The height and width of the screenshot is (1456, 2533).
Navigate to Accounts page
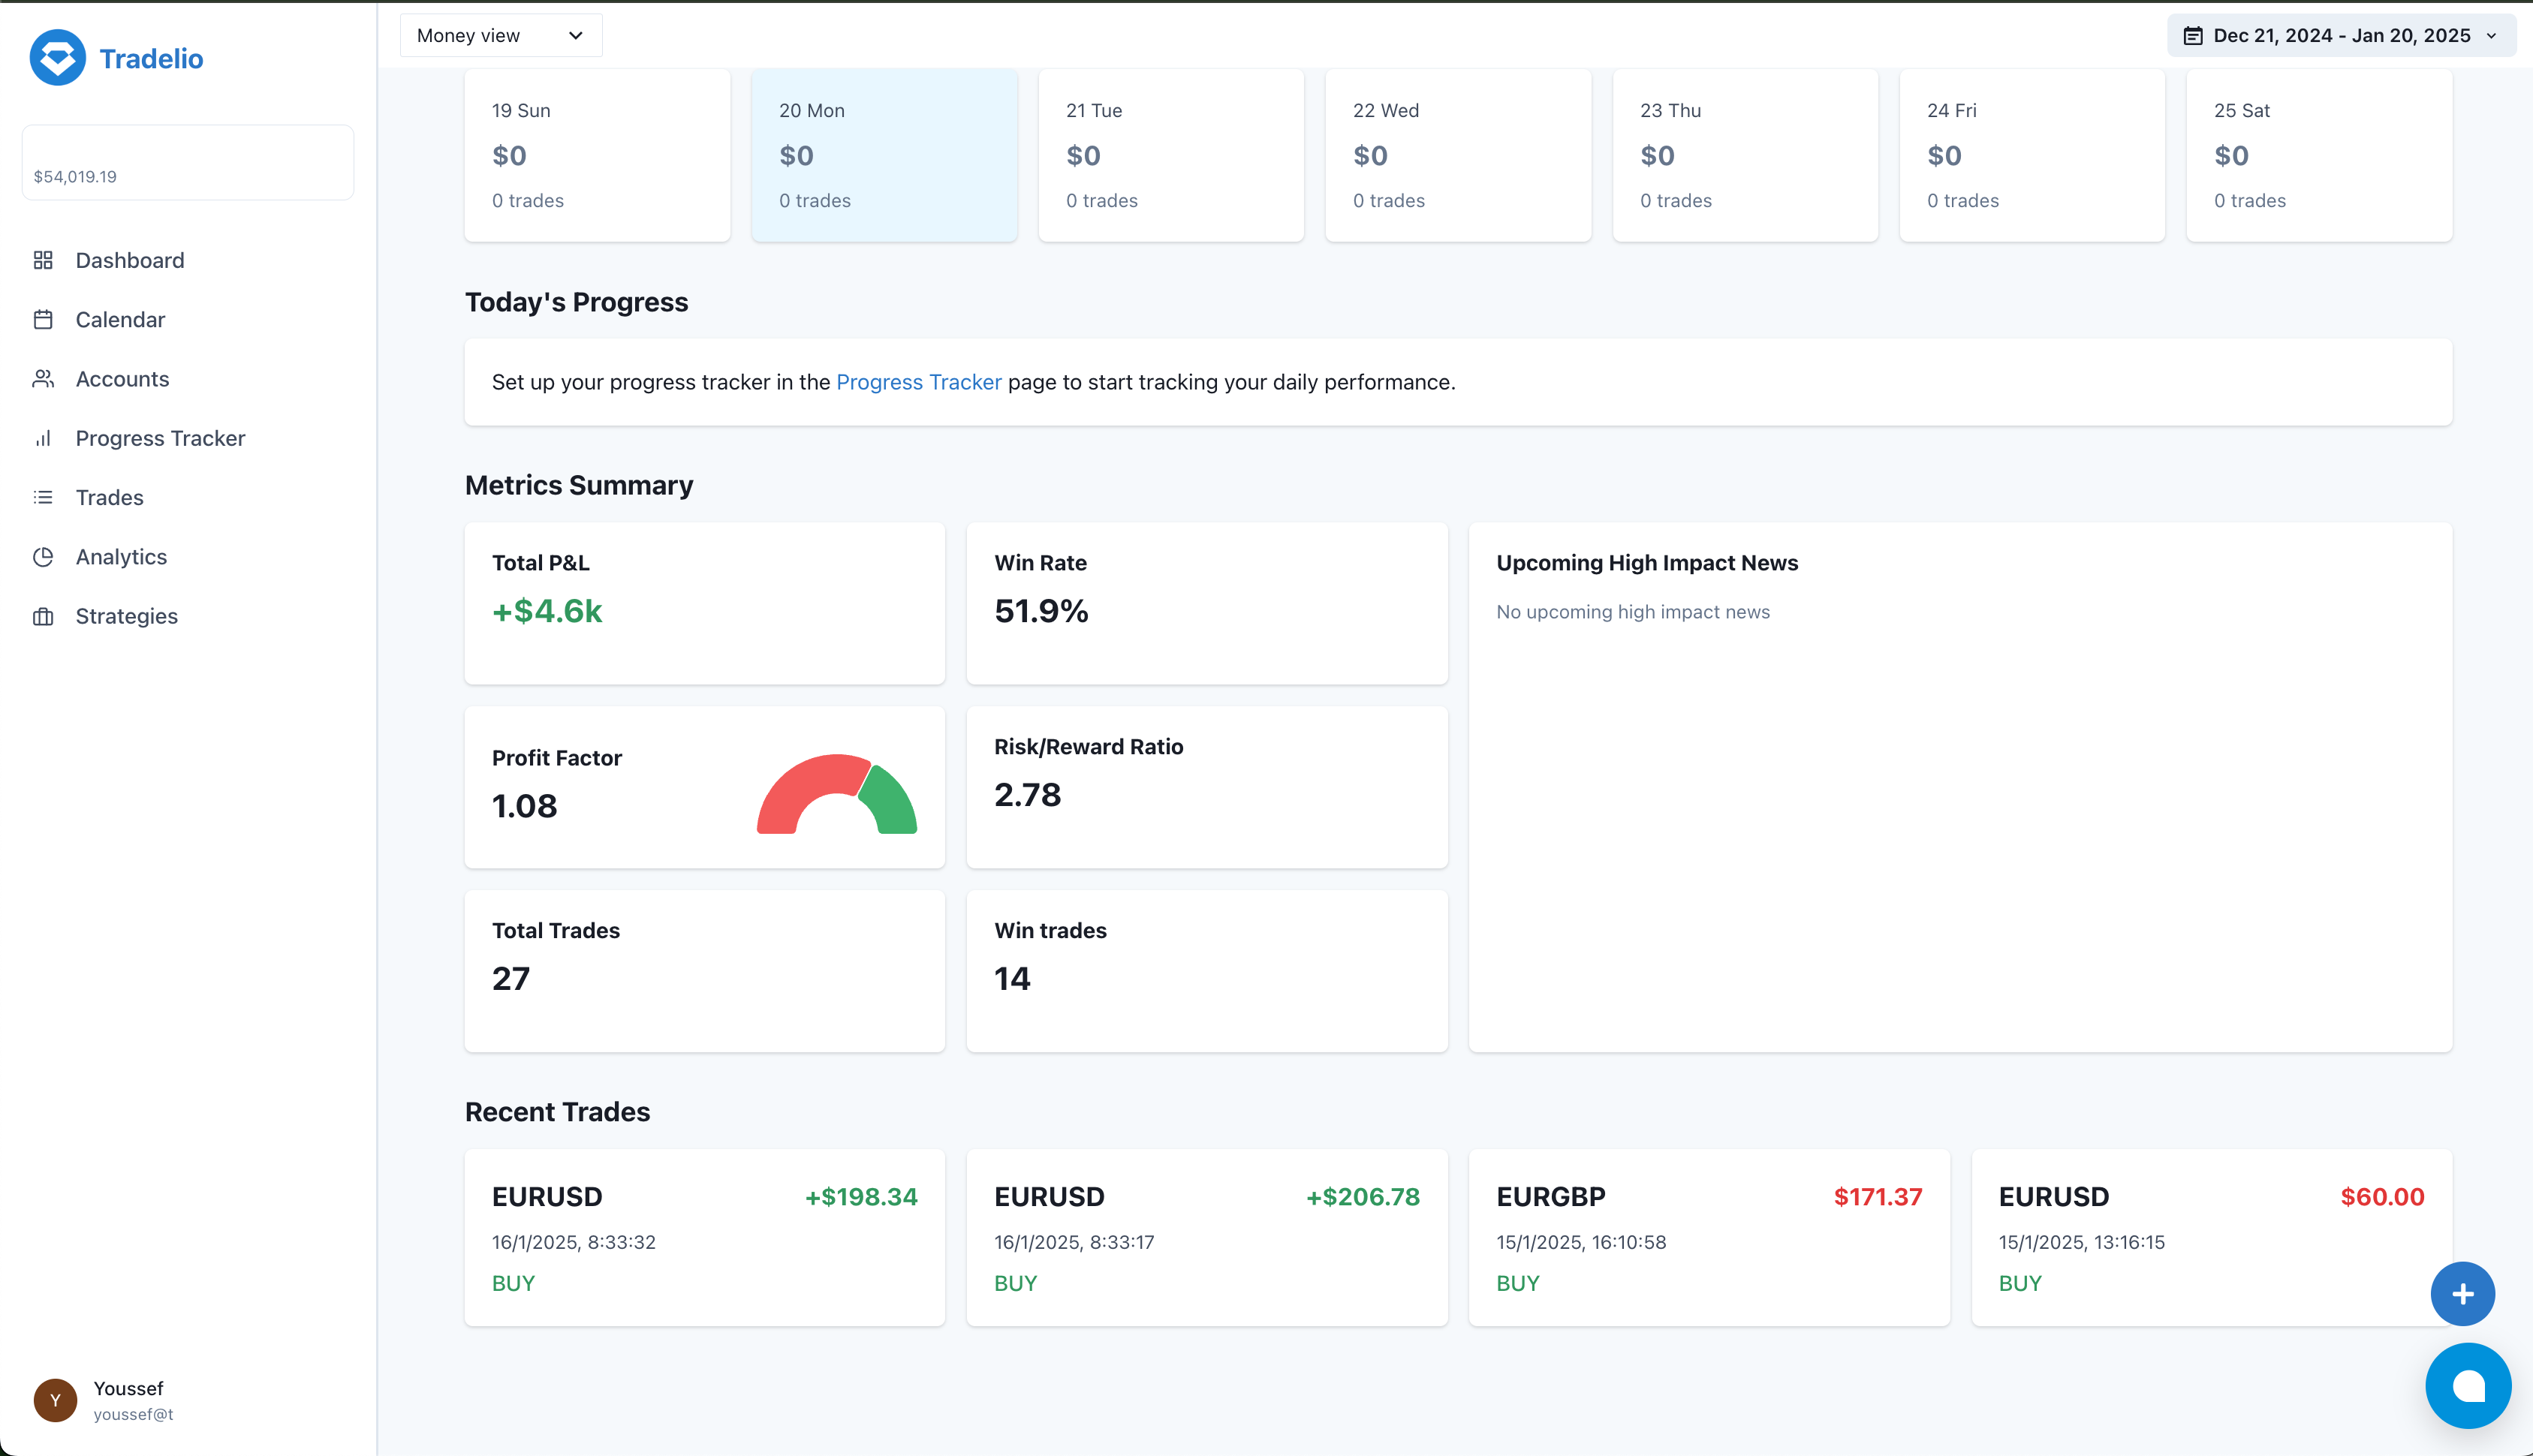122,378
